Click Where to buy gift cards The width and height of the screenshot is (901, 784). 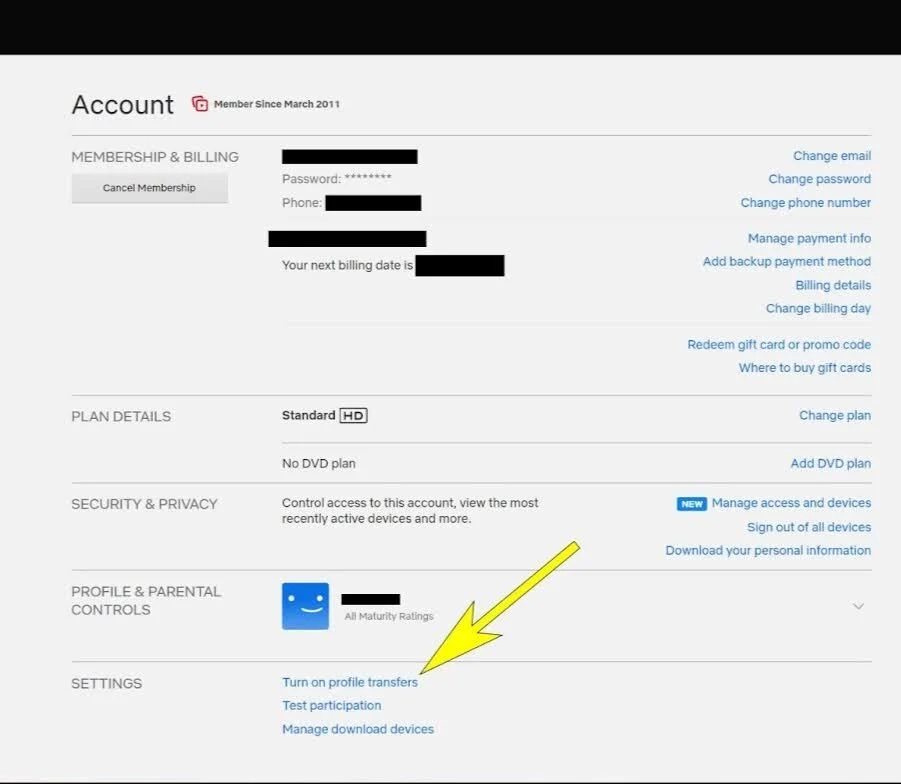(x=804, y=368)
